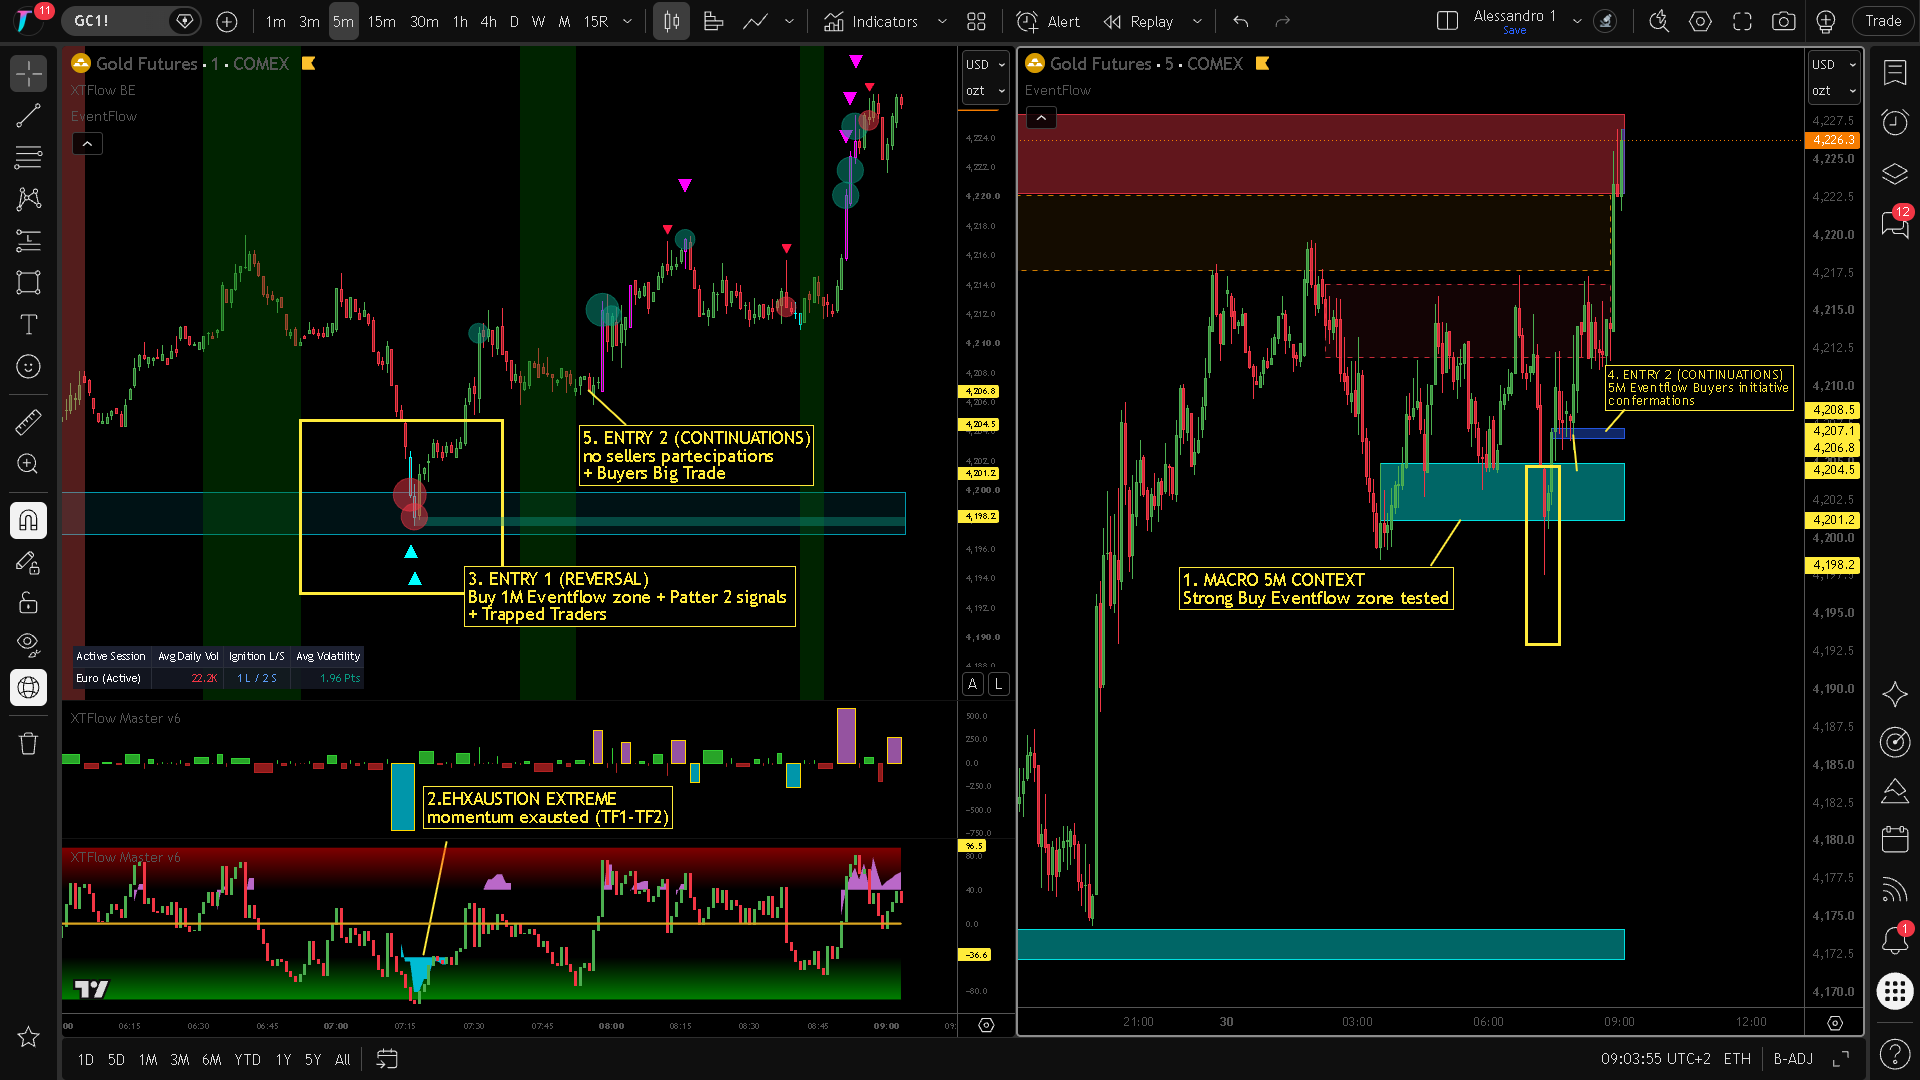Open the forecasting and measurement tools

(x=28, y=240)
